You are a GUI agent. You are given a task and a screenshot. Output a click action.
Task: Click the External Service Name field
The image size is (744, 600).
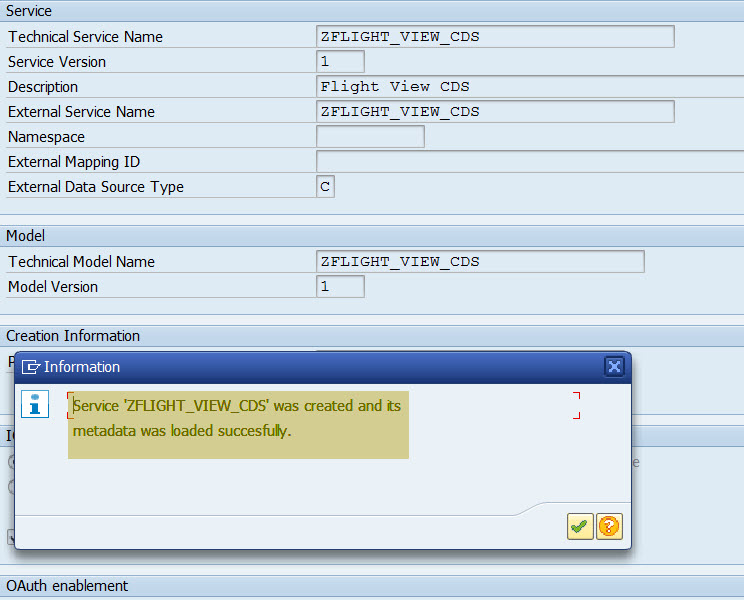495,112
